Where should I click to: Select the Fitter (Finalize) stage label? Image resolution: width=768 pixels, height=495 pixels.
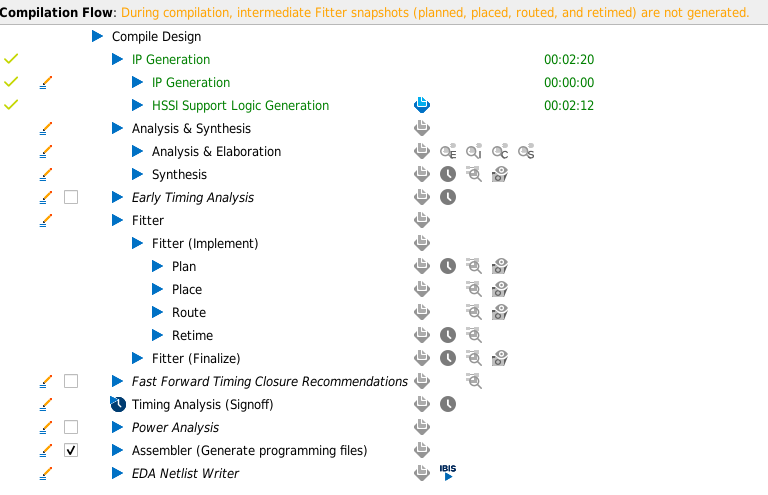tap(196, 358)
